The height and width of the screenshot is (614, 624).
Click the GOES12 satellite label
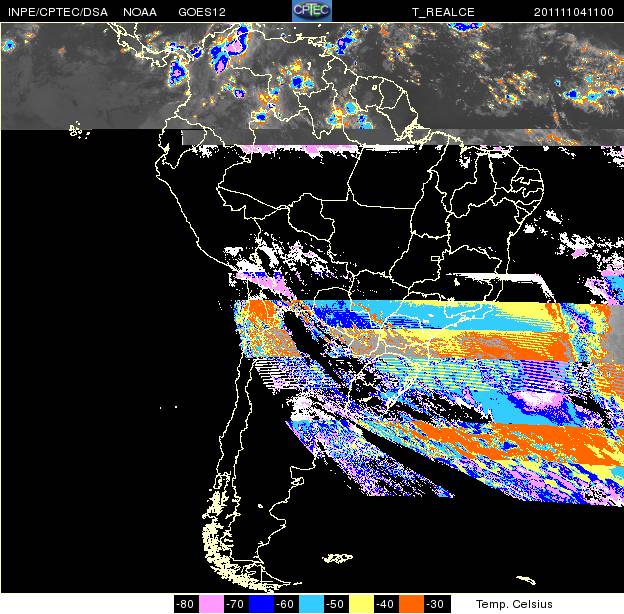point(202,12)
